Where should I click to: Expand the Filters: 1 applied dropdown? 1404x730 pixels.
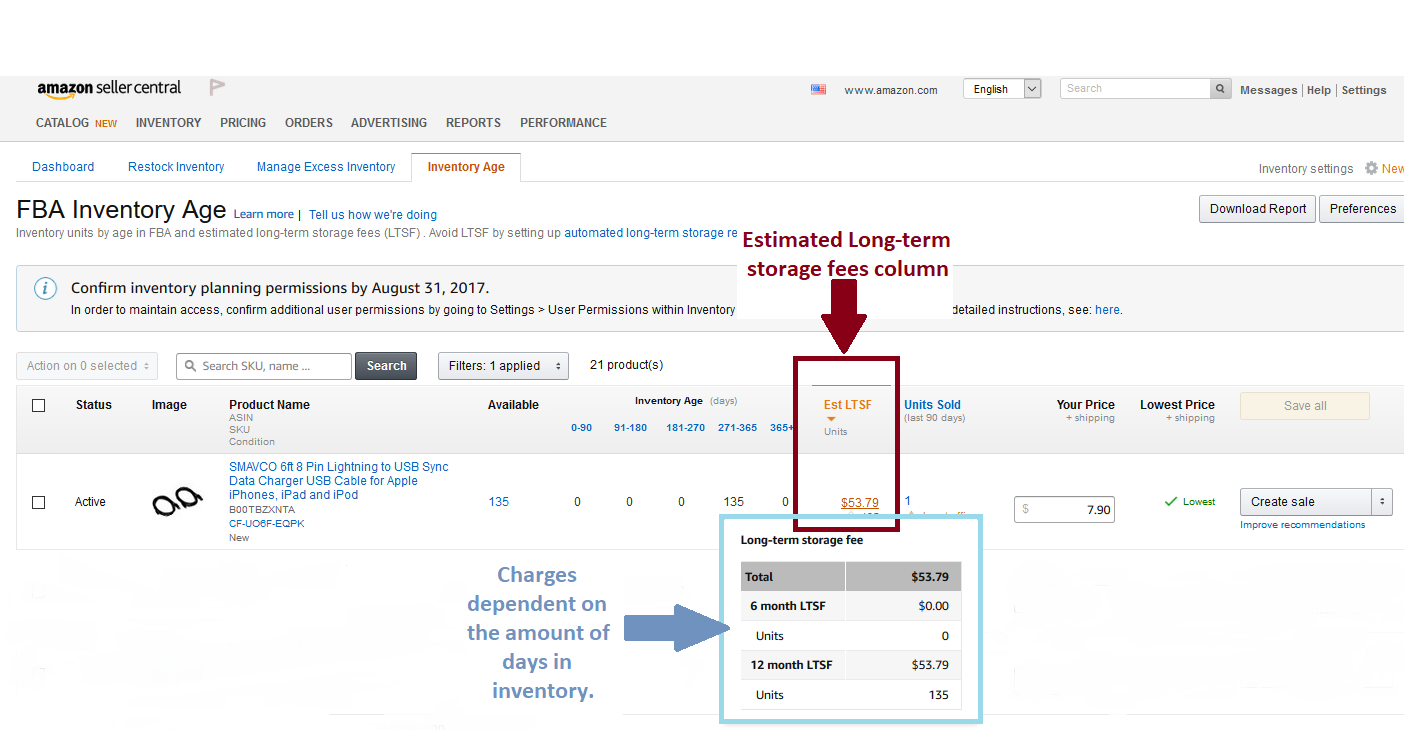503,366
